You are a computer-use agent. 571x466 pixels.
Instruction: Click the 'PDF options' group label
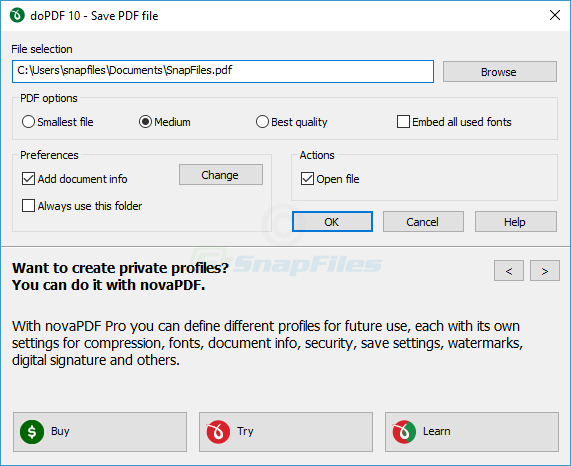click(x=49, y=98)
